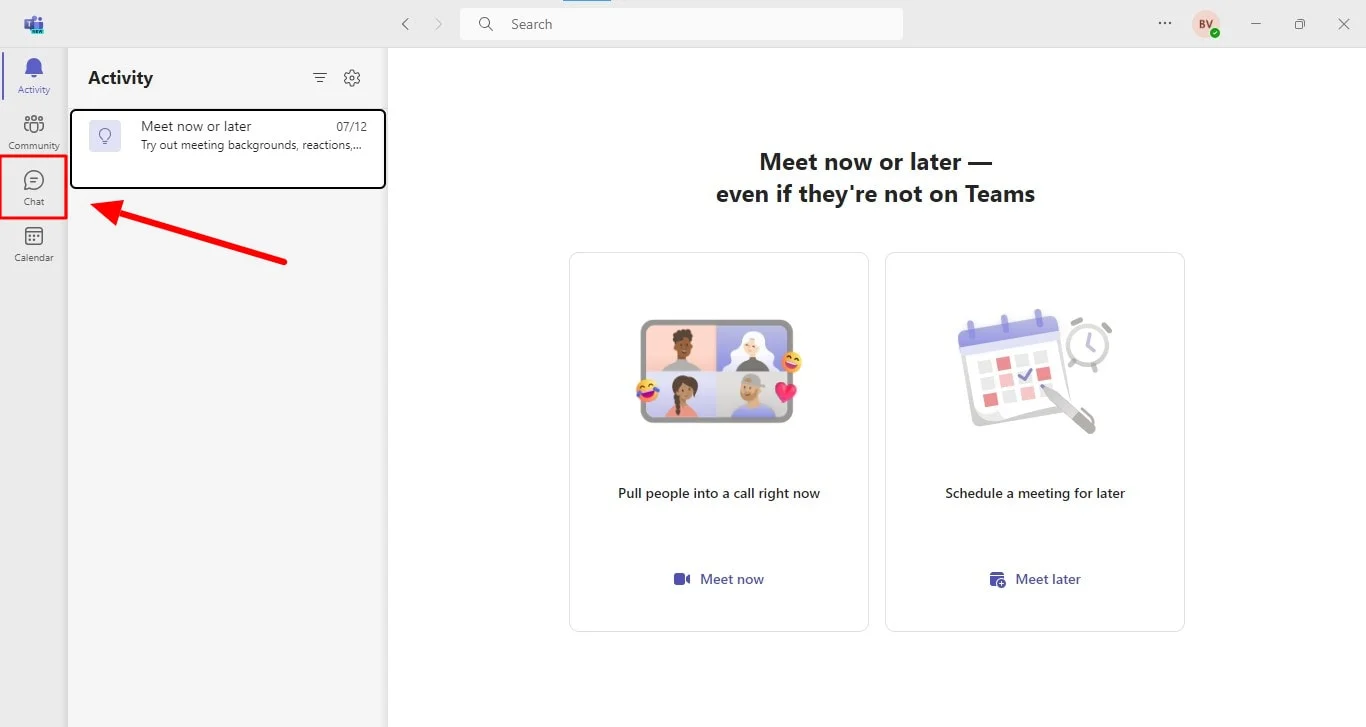Click the search magnifier icon
The height and width of the screenshot is (727, 1366).
486,24
